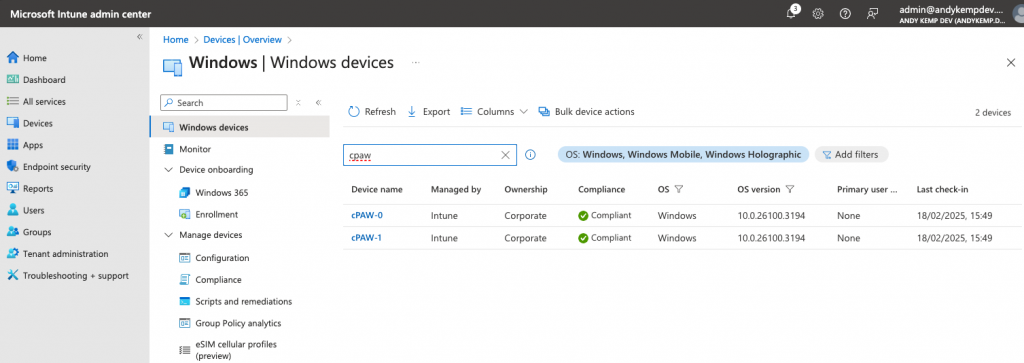Collapse the left navigation with the double chevron
Screen dimensions: 1024x363
(139, 37)
